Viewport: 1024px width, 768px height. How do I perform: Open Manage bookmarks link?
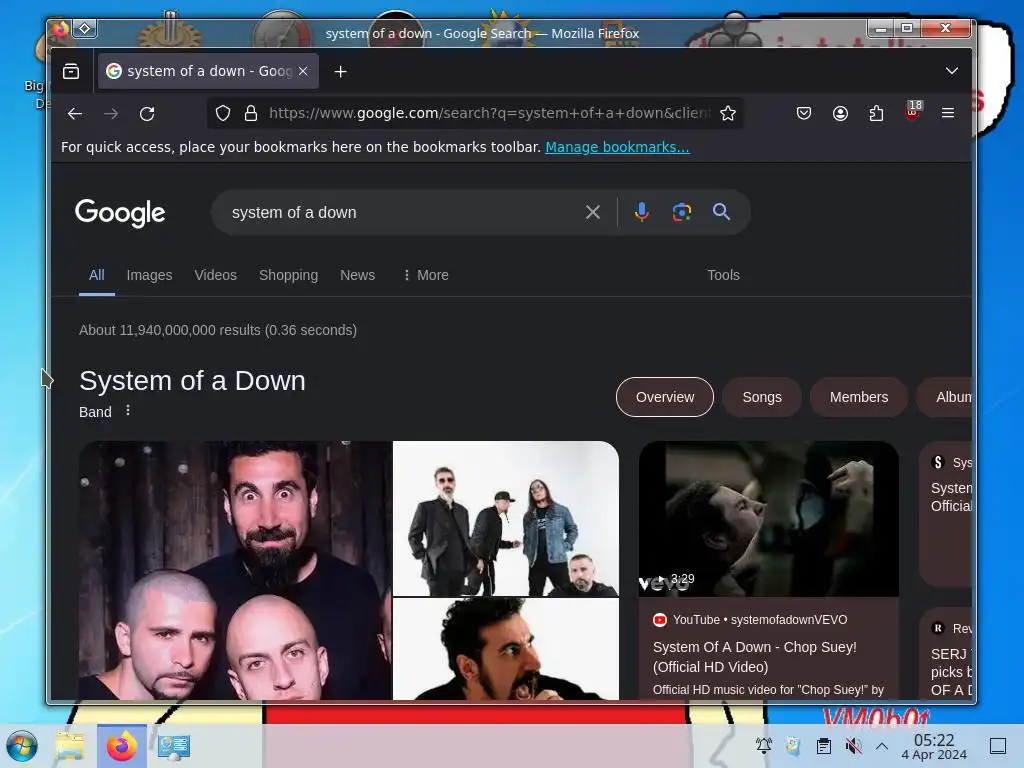[617, 147]
